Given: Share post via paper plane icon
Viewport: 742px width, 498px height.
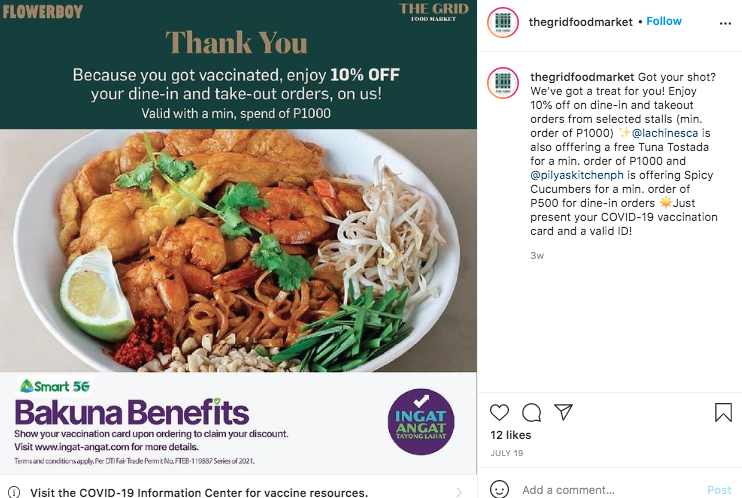Looking at the screenshot, I should [564, 412].
